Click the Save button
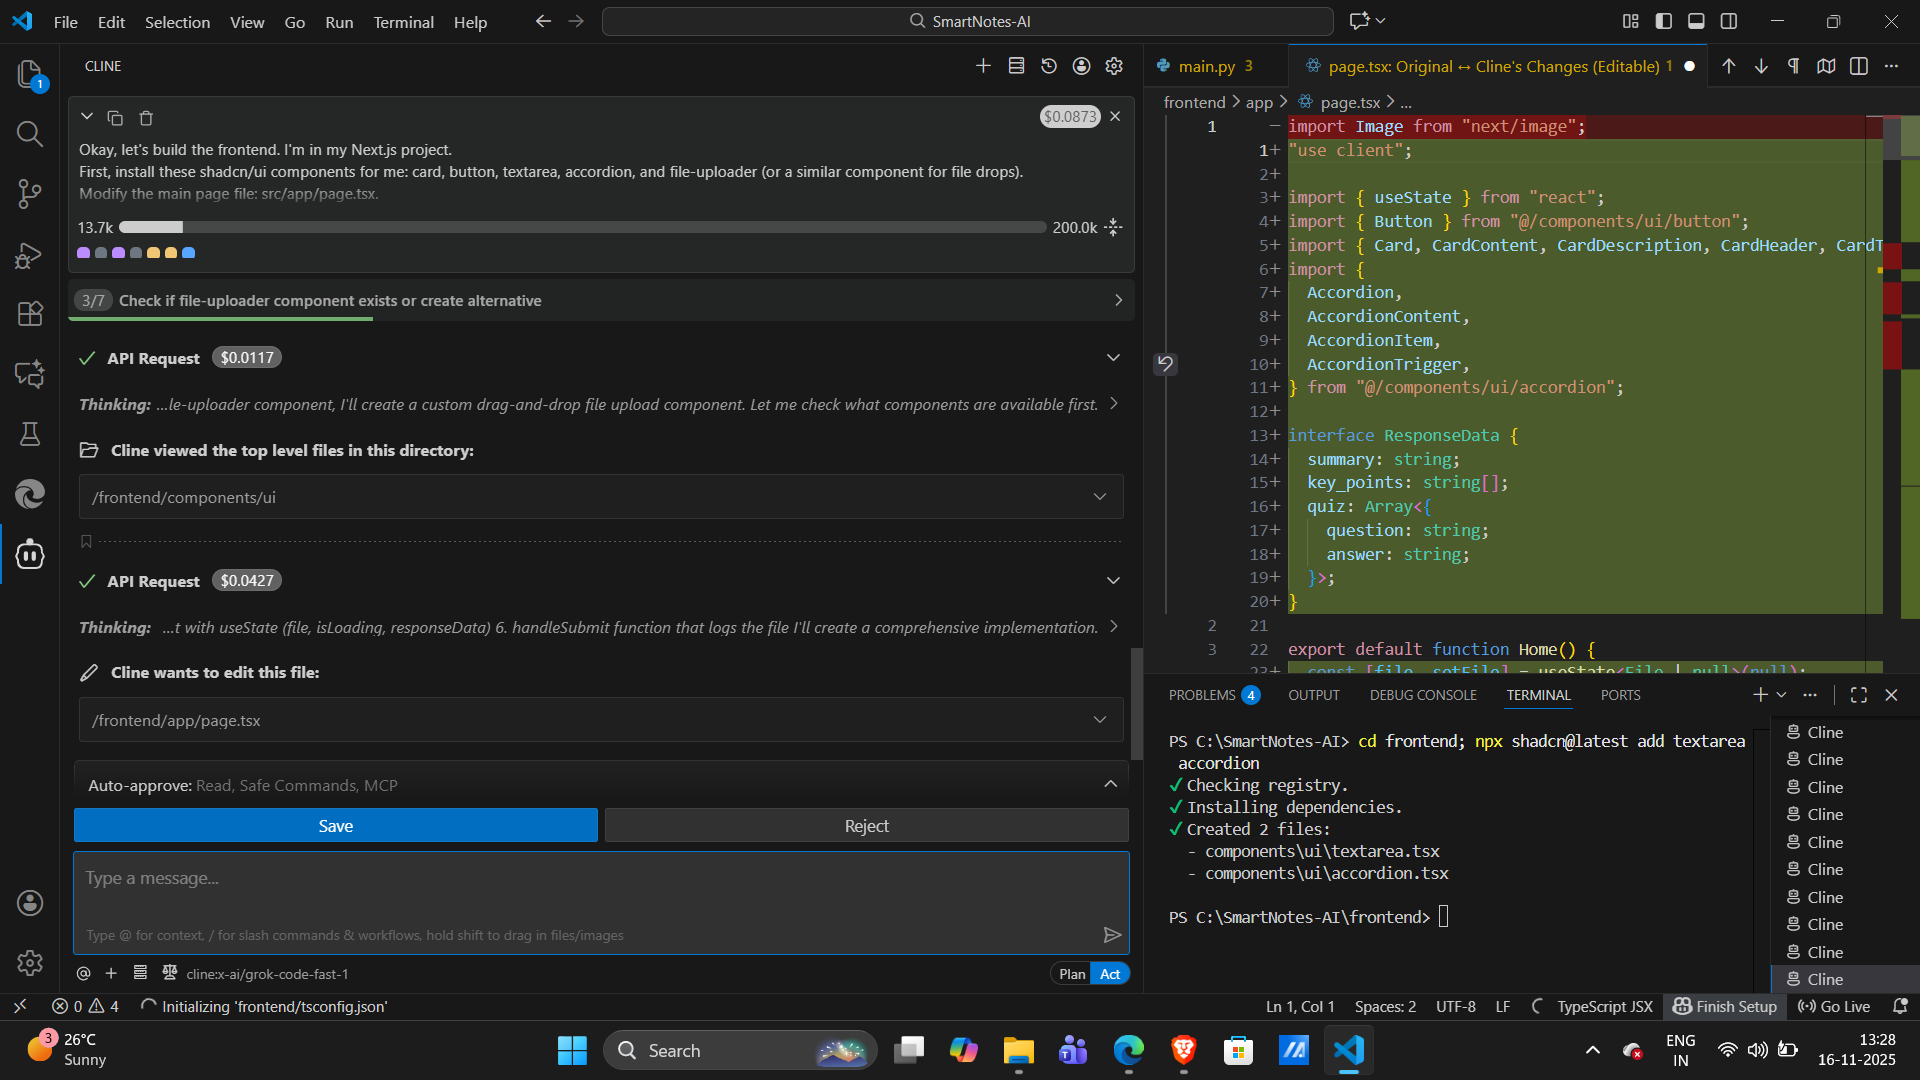Viewport: 1920px width, 1080px height. [x=335, y=826]
